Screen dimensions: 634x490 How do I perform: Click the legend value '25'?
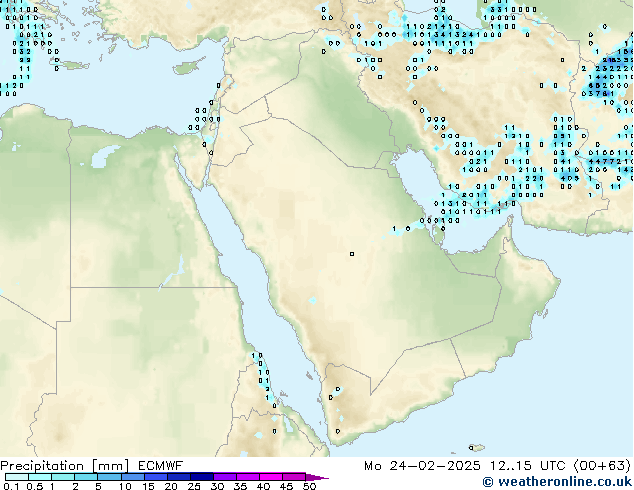point(194,486)
